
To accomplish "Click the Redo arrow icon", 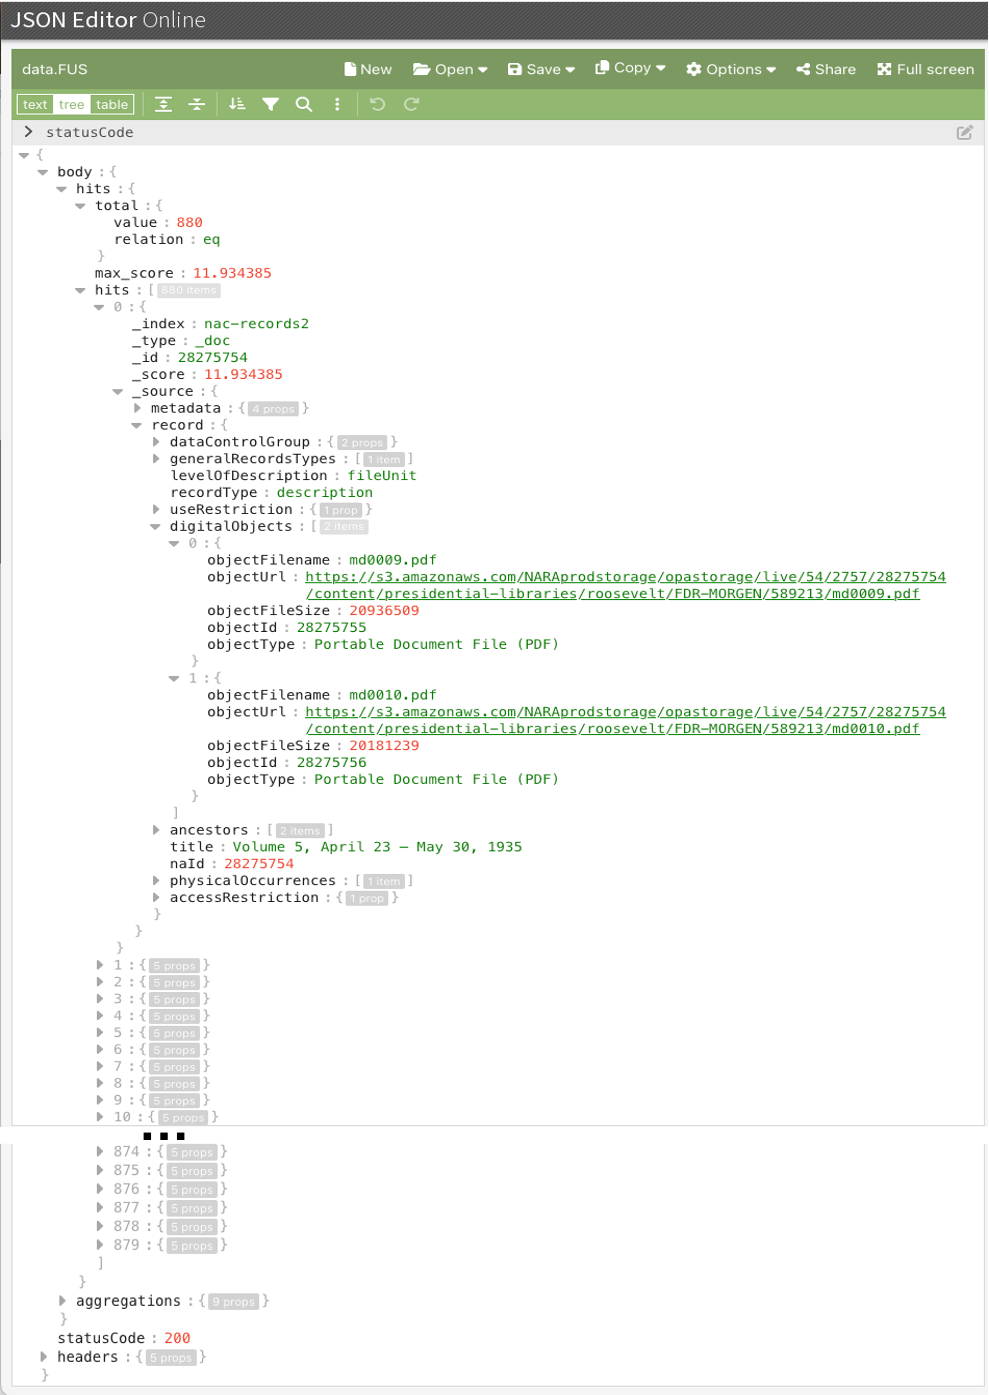I will [x=411, y=104].
